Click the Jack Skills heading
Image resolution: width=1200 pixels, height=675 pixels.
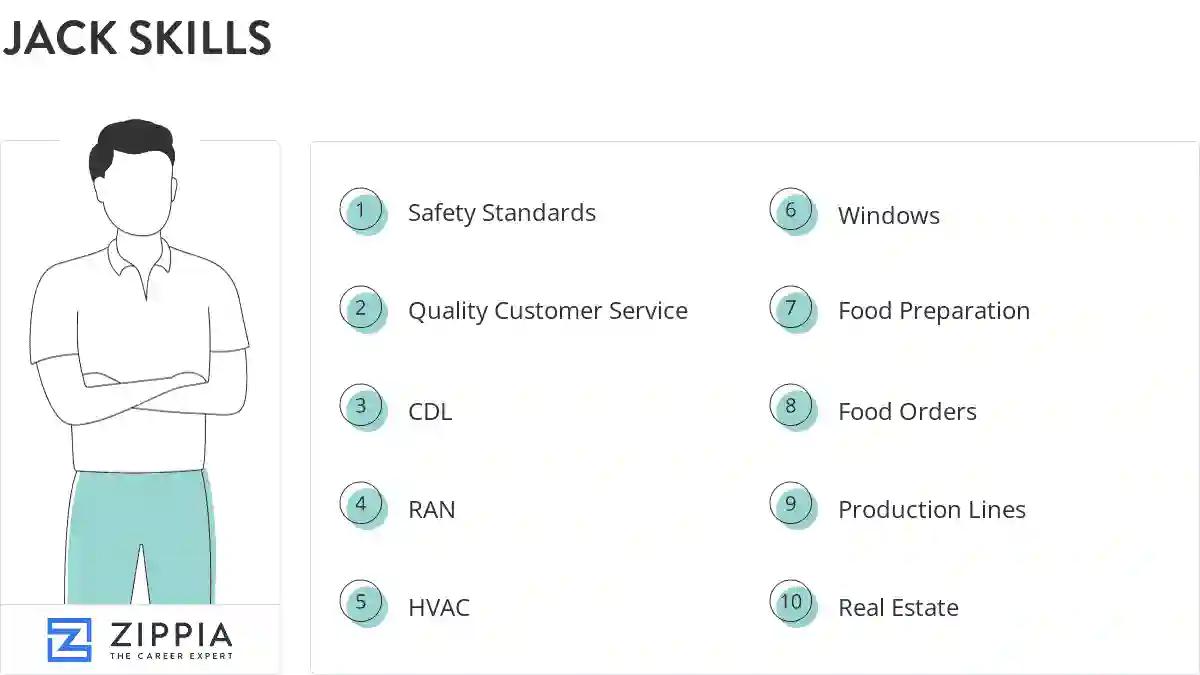[137, 38]
